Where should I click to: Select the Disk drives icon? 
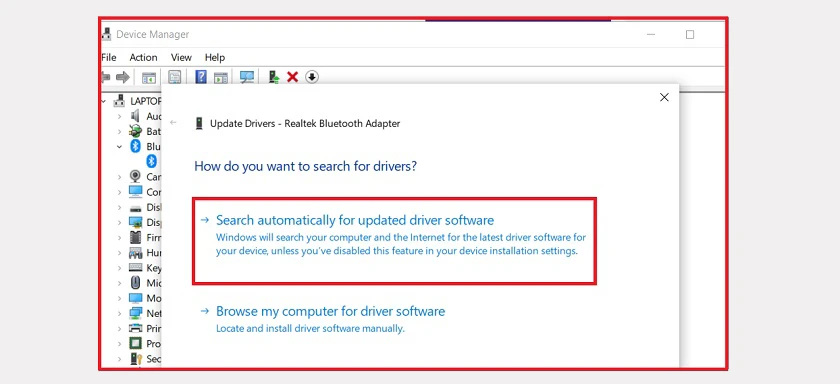click(x=136, y=207)
